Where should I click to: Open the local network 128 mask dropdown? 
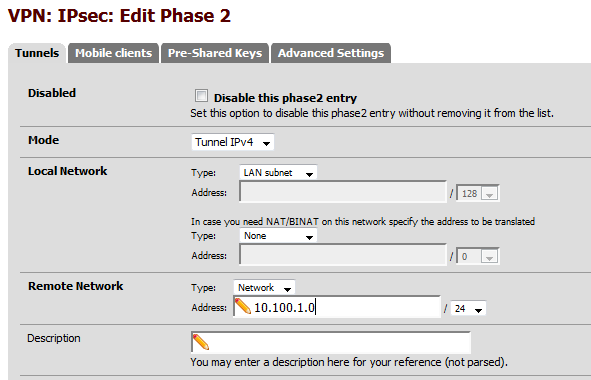[x=478, y=193]
